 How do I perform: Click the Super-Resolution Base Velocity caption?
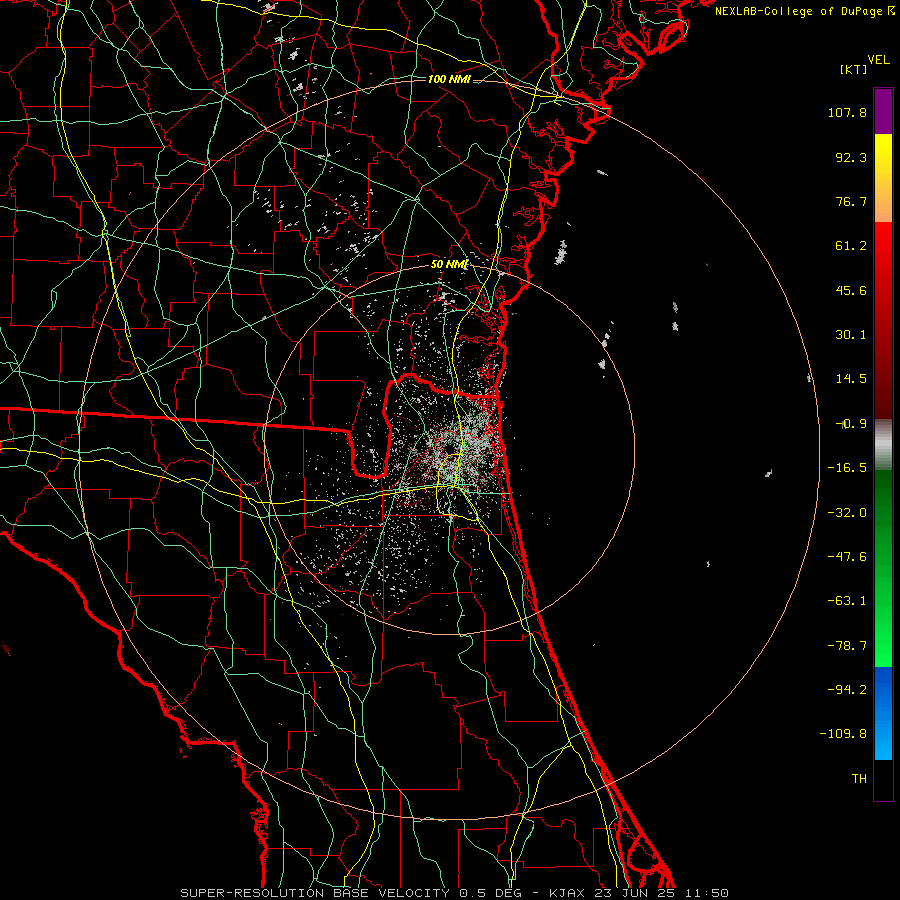click(x=455, y=893)
